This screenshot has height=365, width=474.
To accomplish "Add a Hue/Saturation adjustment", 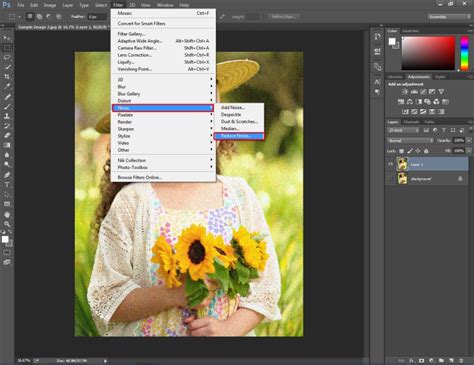I will click(401, 102).
